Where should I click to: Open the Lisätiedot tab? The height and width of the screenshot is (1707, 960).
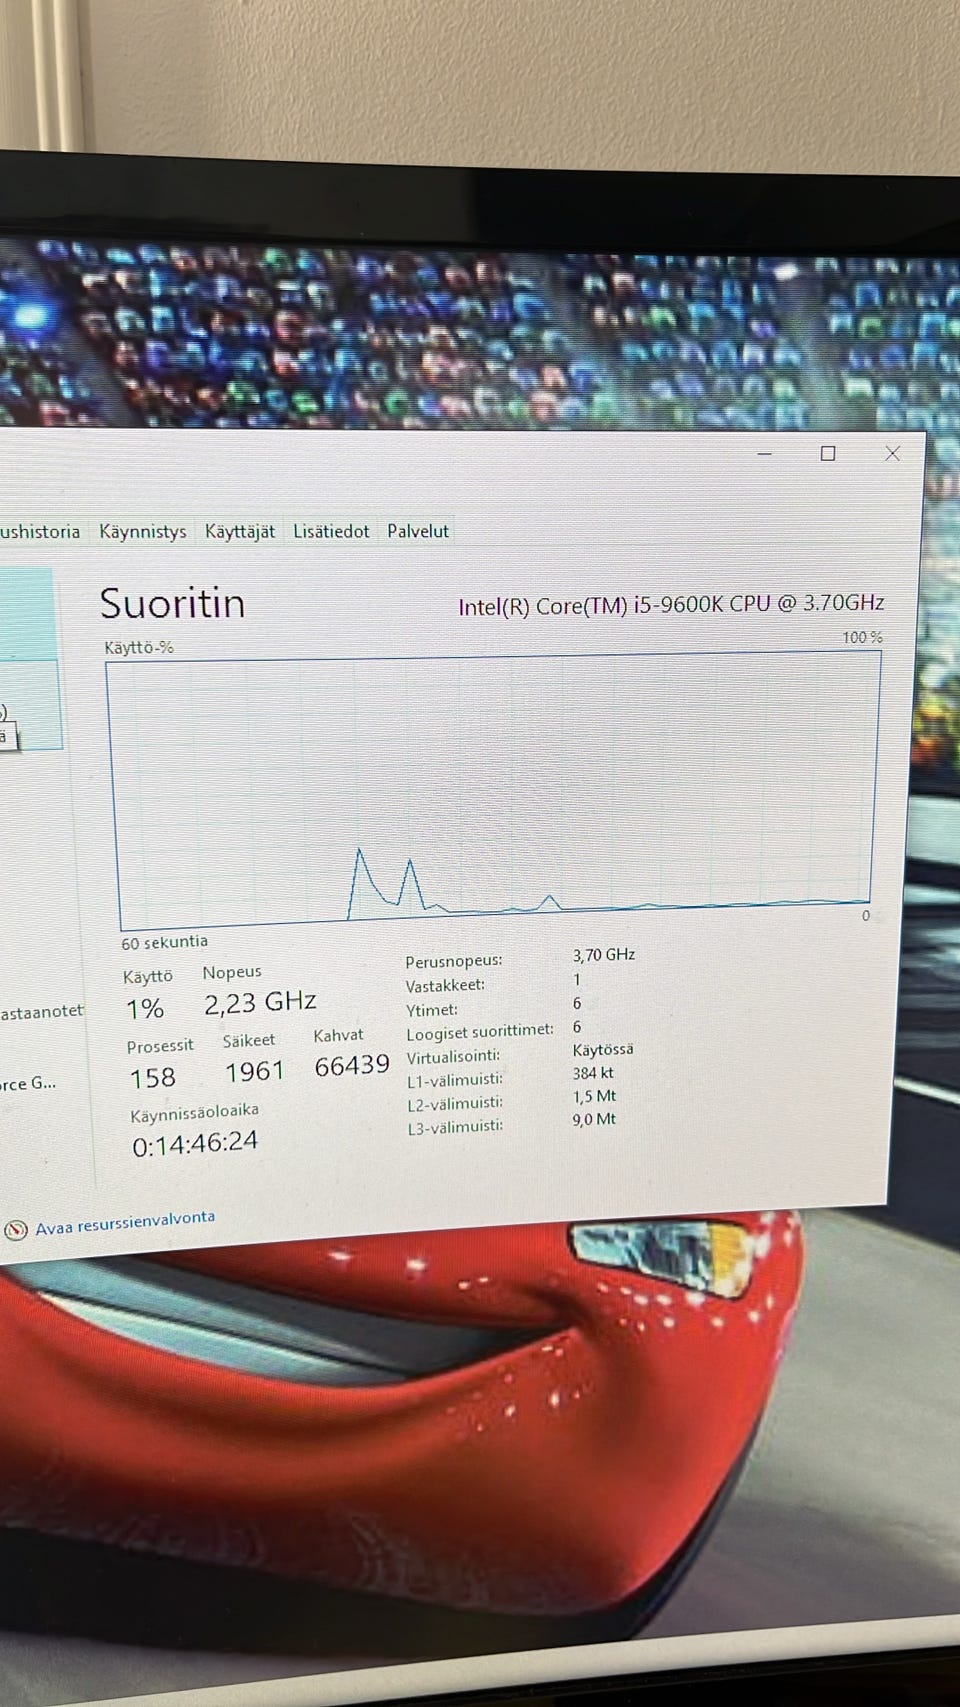point(331,531)
